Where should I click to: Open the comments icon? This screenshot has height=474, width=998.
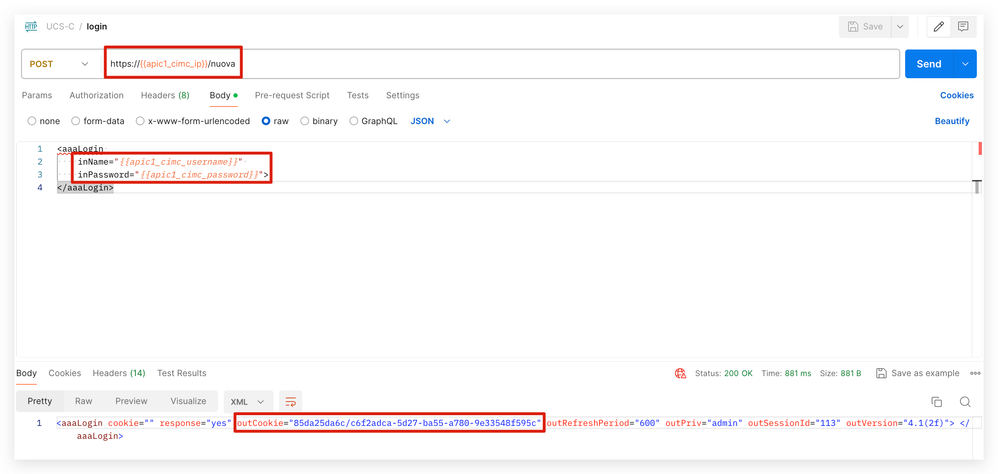pyautogui.click(x=963, y=27)
